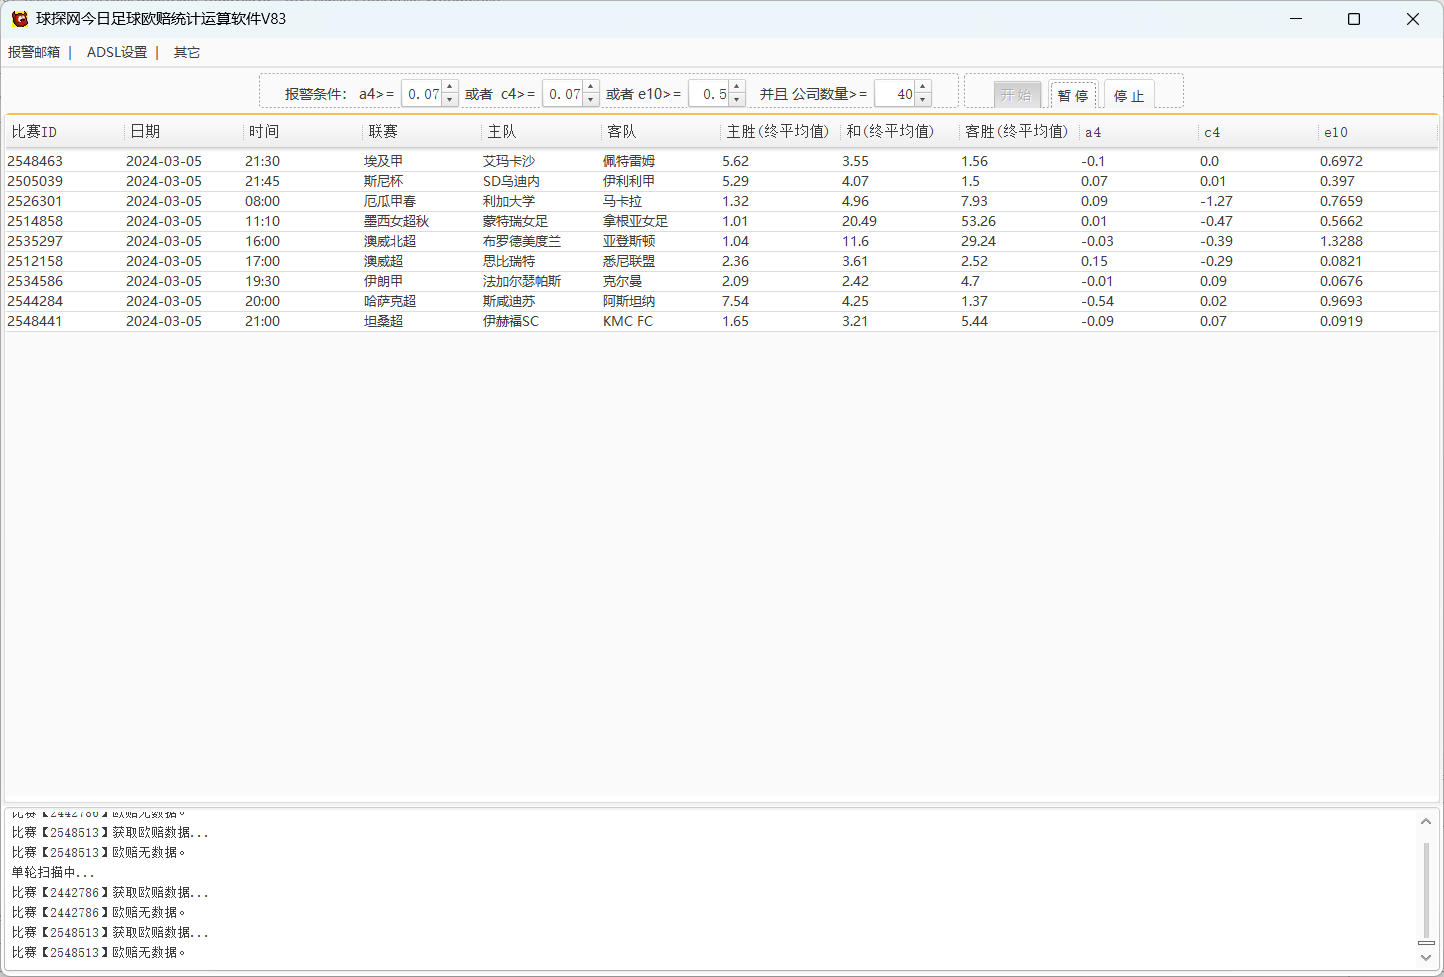This screenshot has height=977, width=1444.
Task: Increase 公司数量 value with up arrow
Action: pyautogui.click(x=923, y=88)
